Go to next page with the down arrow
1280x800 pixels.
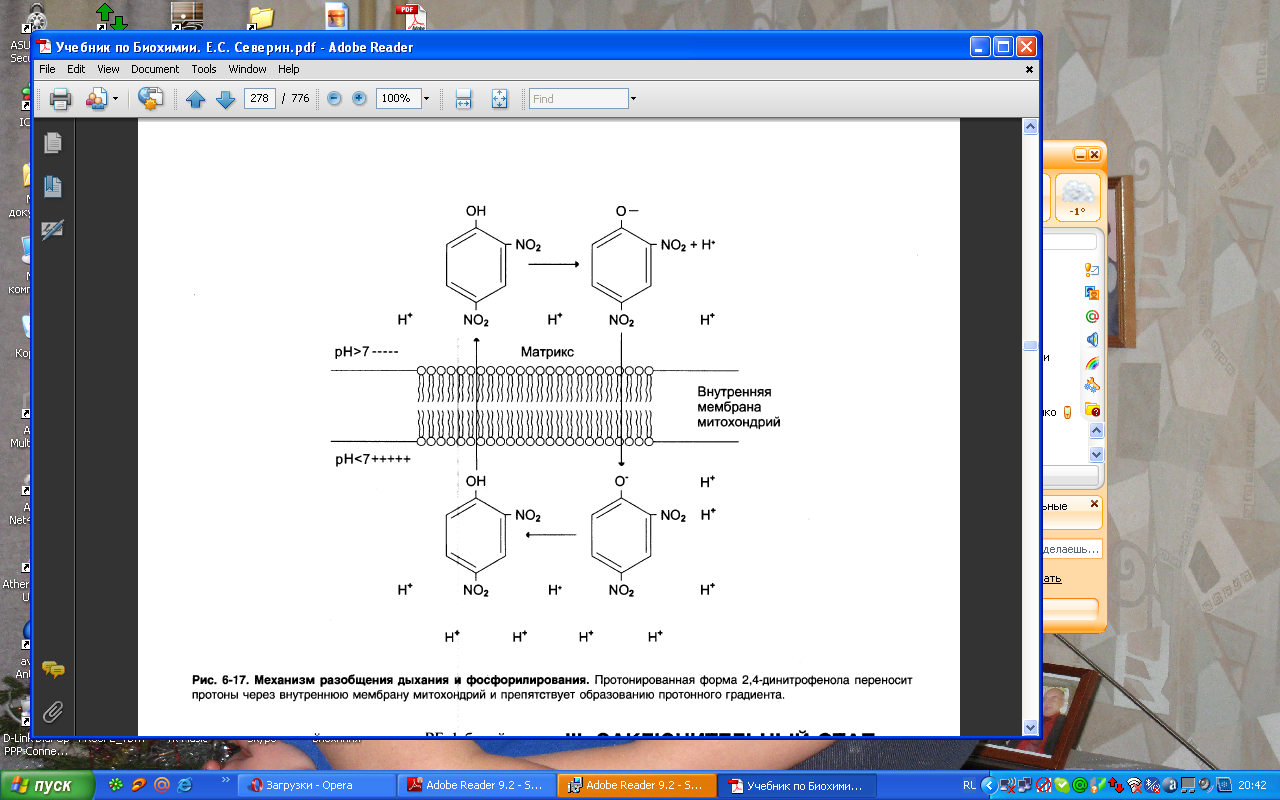[x=225, y=98]
